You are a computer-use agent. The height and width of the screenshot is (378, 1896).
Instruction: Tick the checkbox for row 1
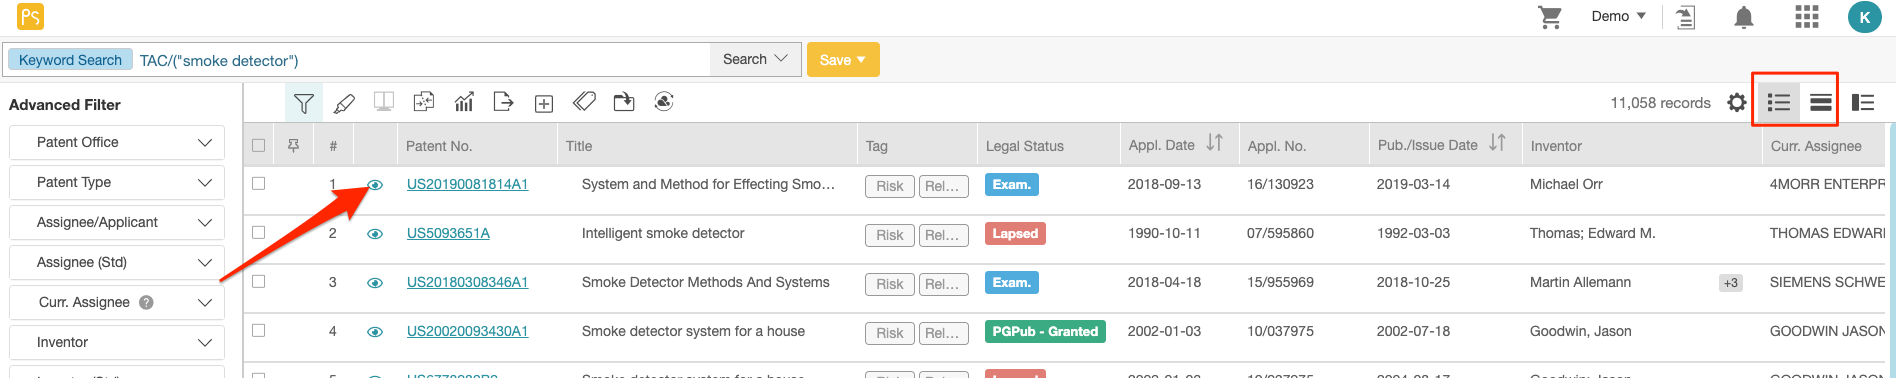pos(259,184)
